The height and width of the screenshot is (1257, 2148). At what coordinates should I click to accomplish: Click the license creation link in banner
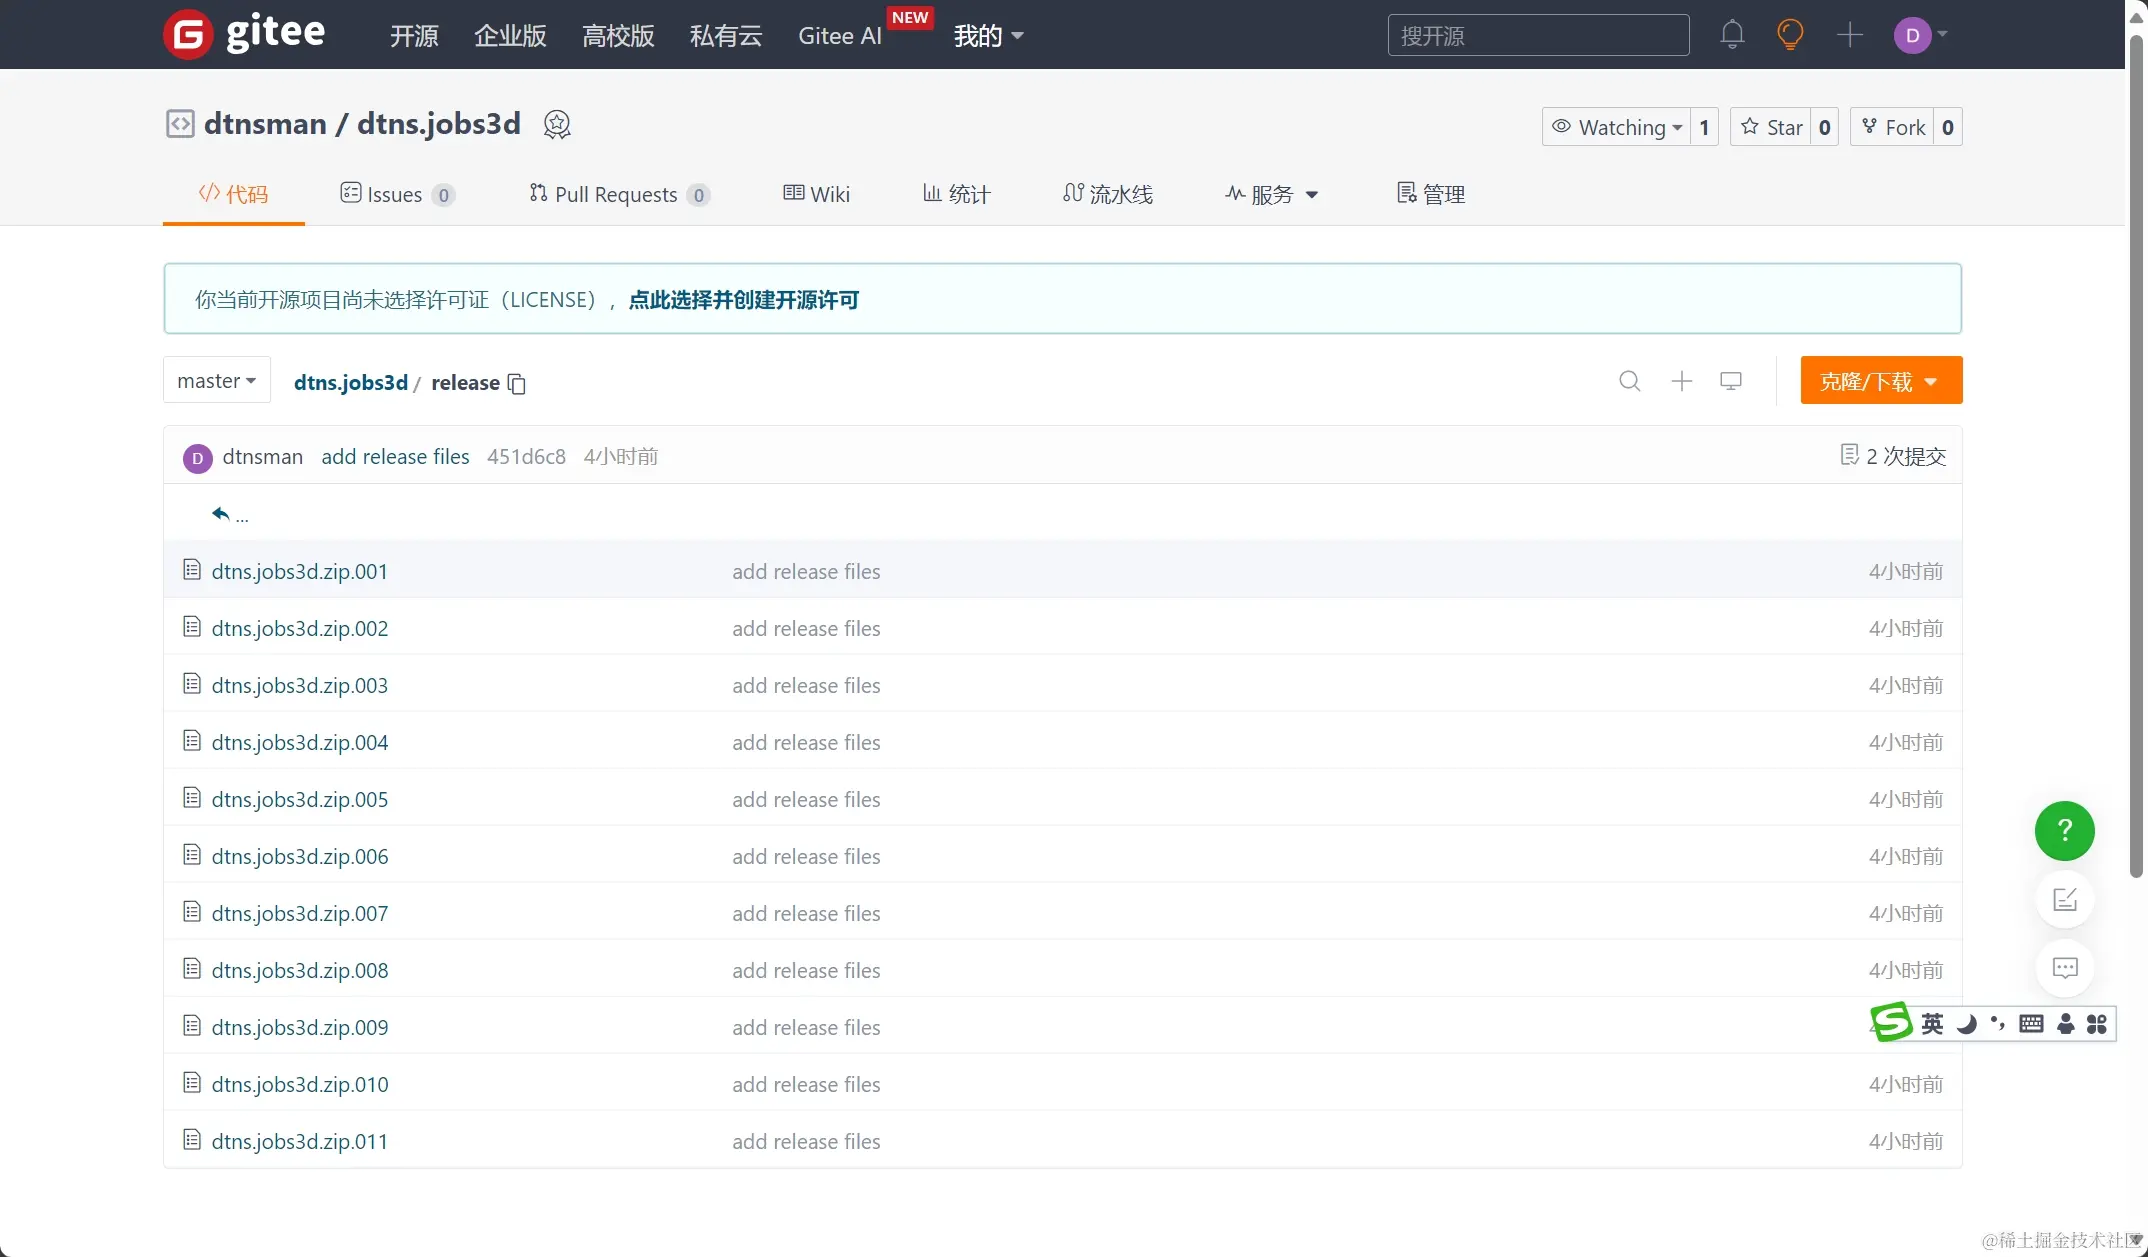coord(743,300)
